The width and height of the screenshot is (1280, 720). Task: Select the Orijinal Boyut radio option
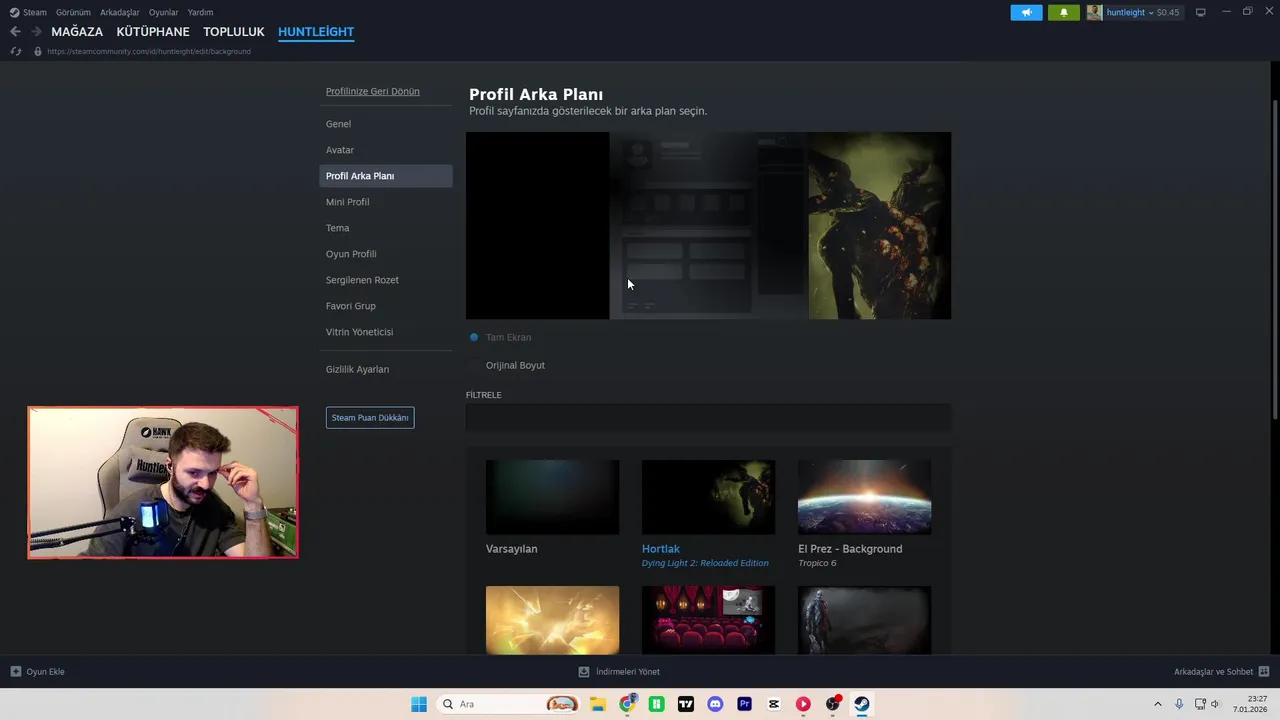click(474, 365)
